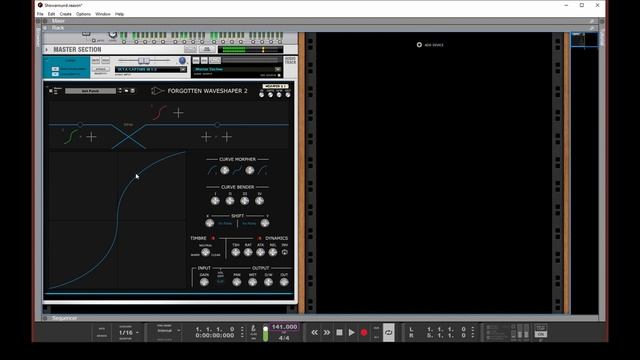
Task: Click the browse patch folder icon
Action: pos(127,91)
